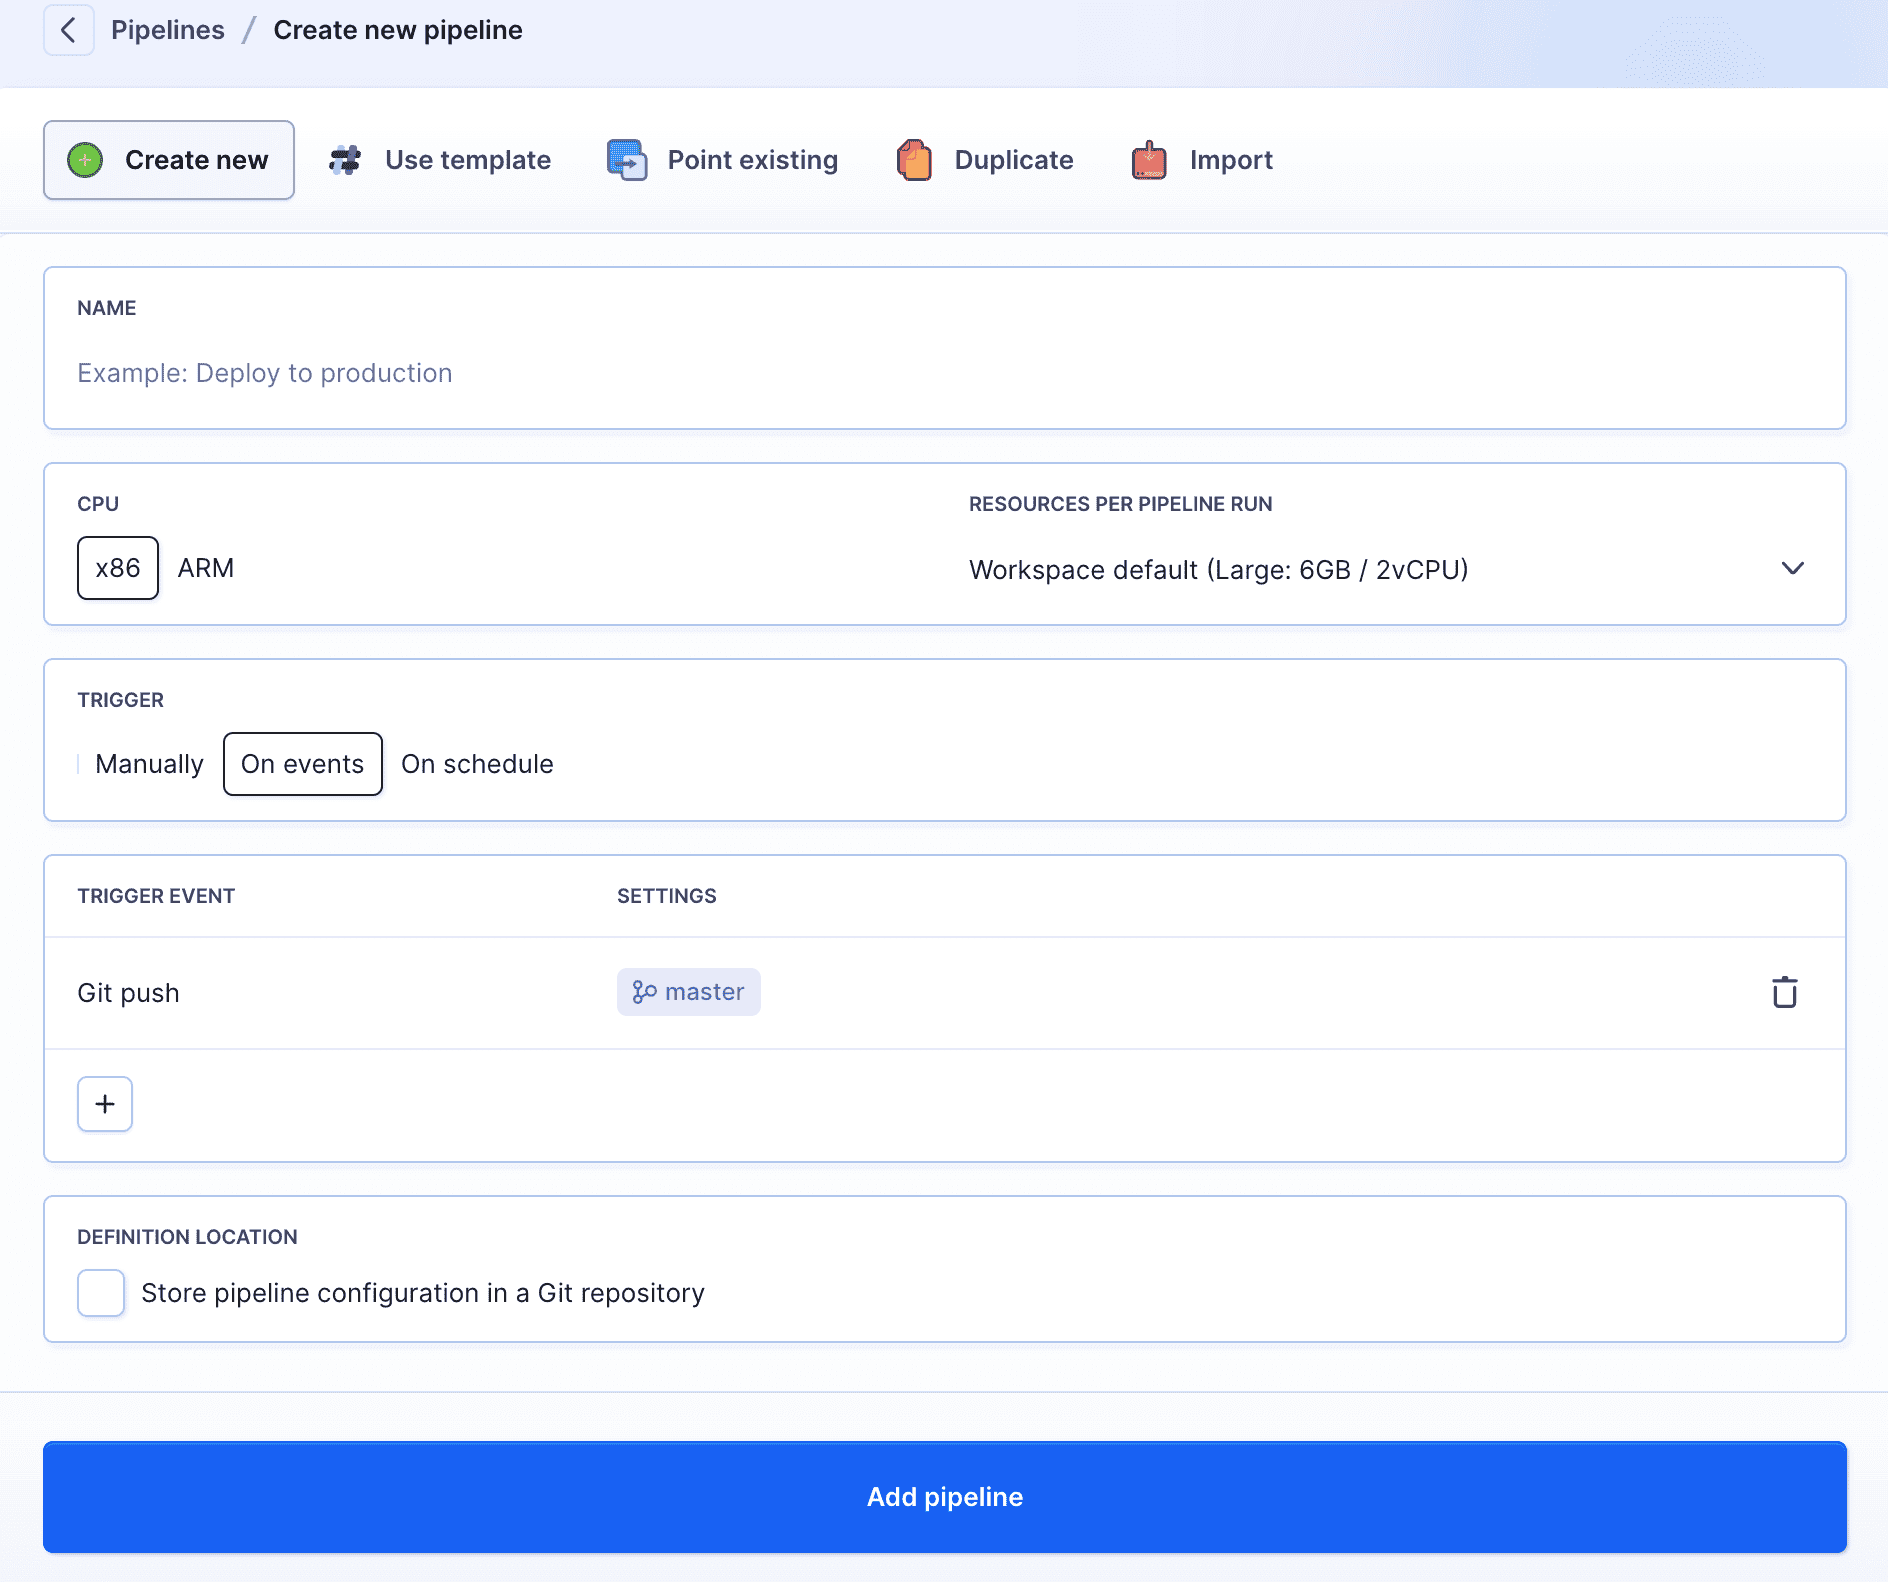Viewport: 1888px width, 1582px height.
Task: Switch to the Use template tab
Action: click(x=440, y=160)
